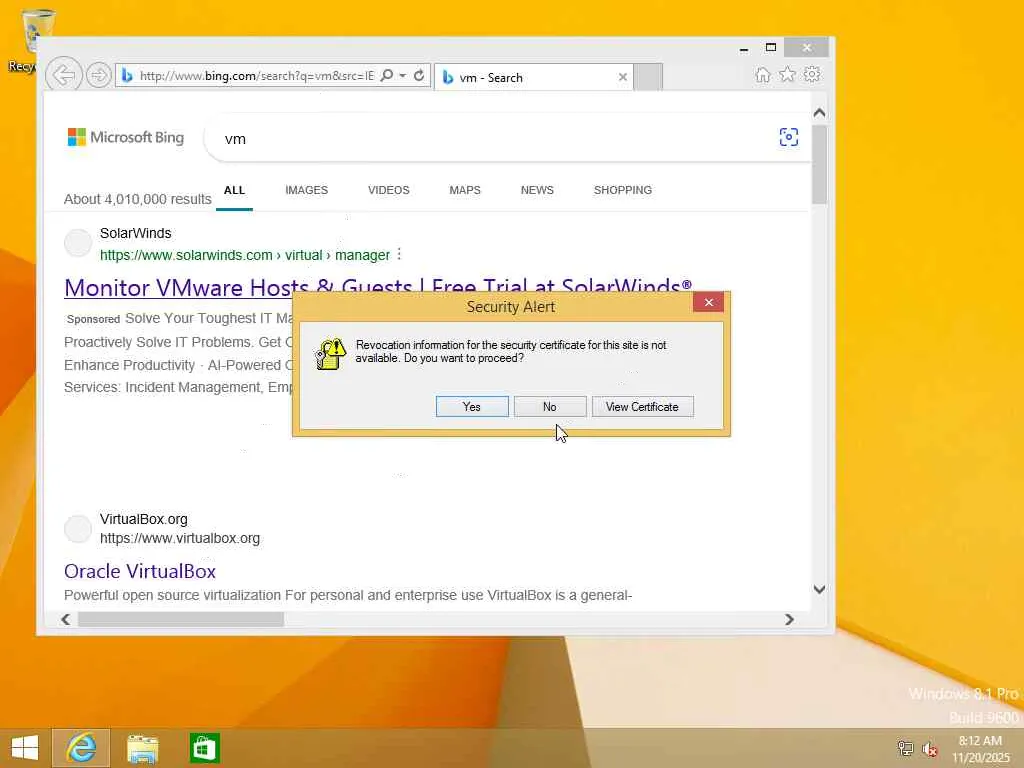Click the VirtualBox.org site favicon circle
This screenshot has width=1024, height=768.
tap(78, 528)
